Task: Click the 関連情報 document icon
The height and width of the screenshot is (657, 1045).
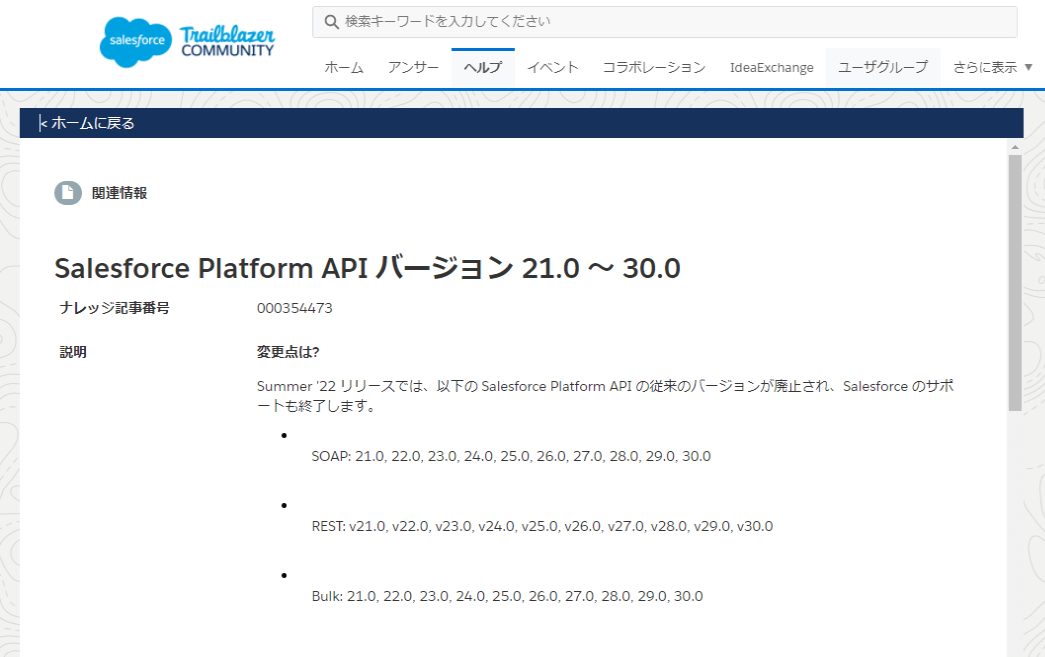Action: click(x=68, y=193)
